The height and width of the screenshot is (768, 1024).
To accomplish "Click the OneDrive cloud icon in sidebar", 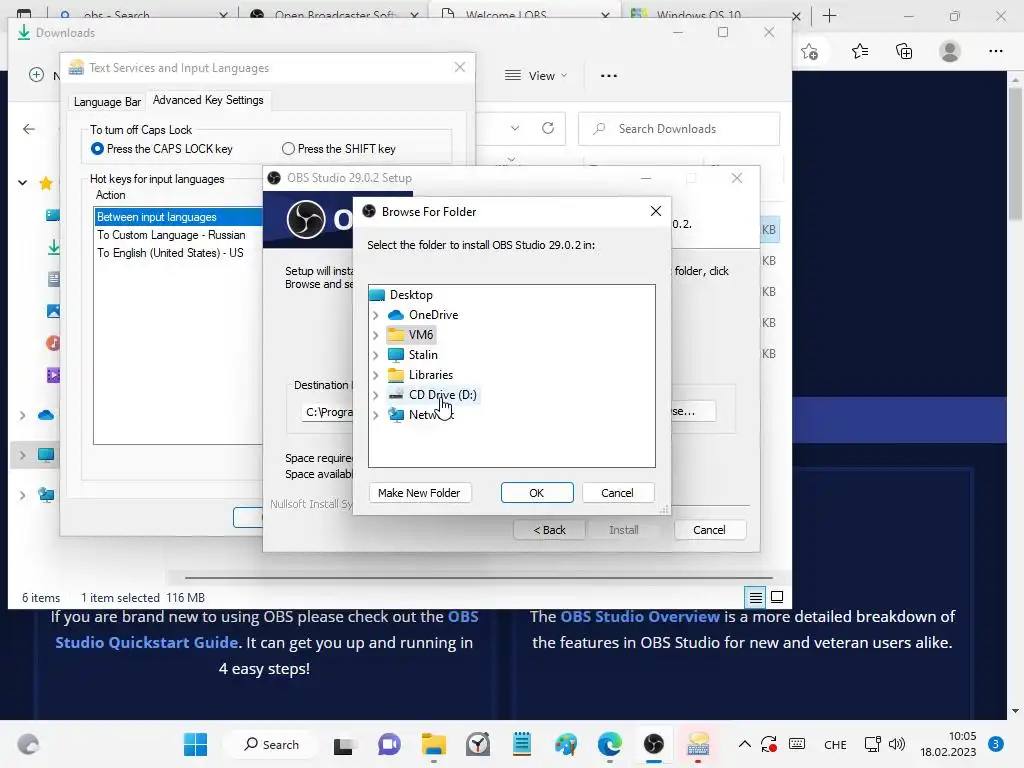I will coord(46,415).
